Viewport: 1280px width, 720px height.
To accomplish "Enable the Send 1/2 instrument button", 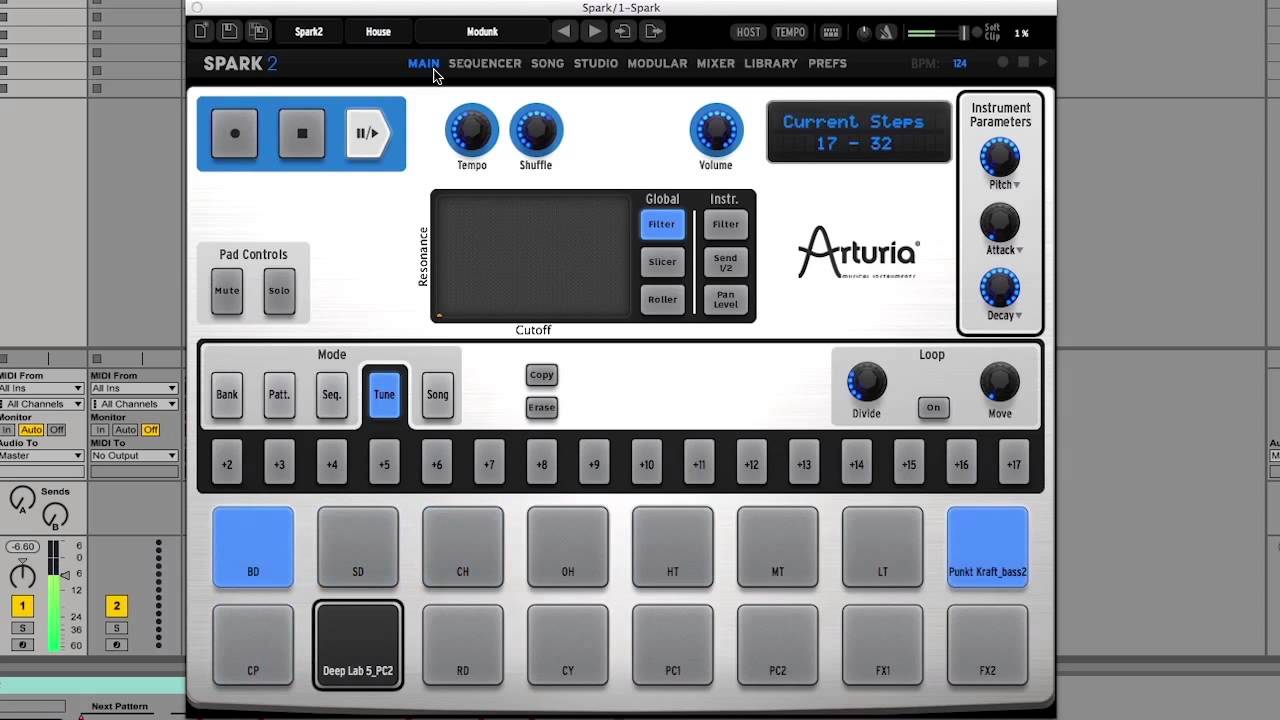I will click(x=726, y=262).
